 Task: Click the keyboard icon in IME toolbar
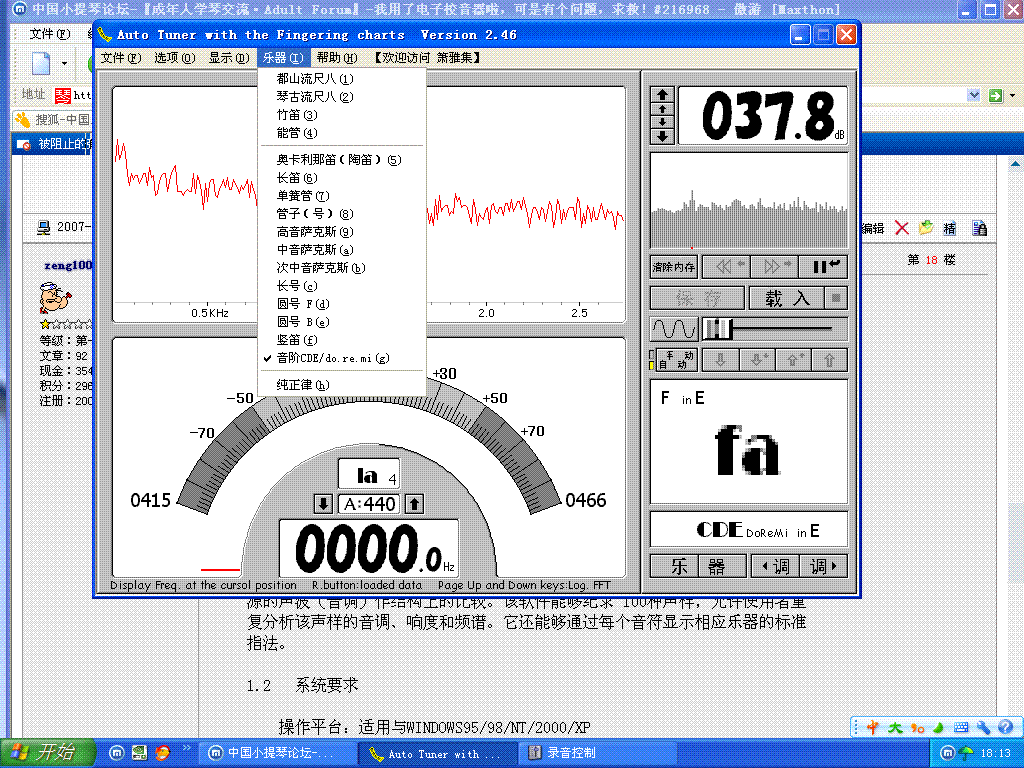961,727
